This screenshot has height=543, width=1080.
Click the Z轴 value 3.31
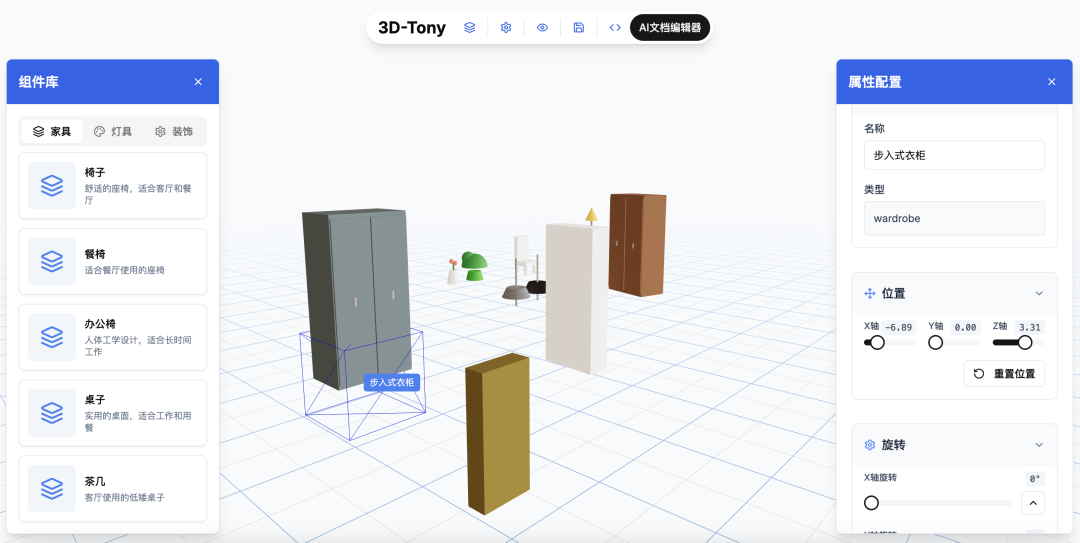pyautogui.click(x=1030, y=327)
